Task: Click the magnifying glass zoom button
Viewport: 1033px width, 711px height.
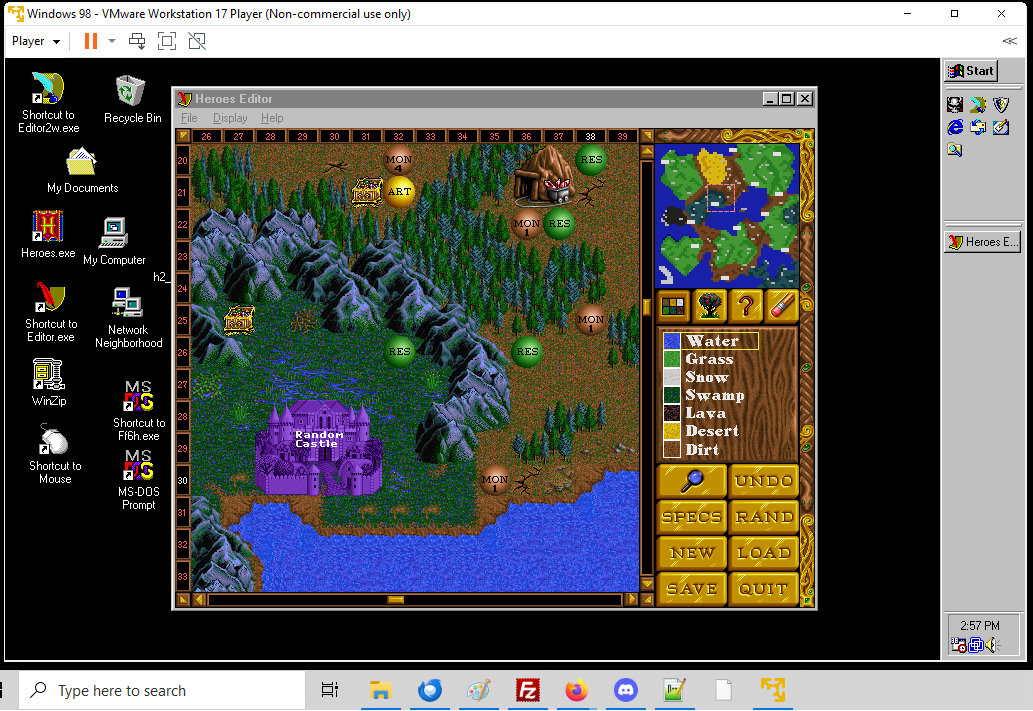Action: [x=692, y=480]
